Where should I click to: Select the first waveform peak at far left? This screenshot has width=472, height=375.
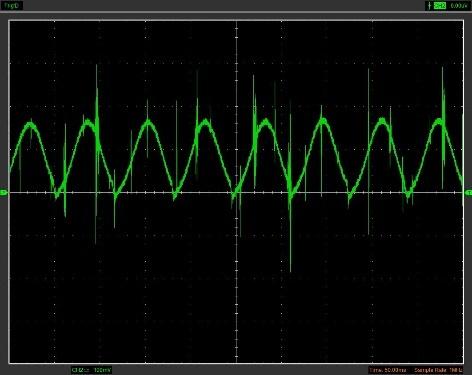pyautogui.click(x=31, y=124)
